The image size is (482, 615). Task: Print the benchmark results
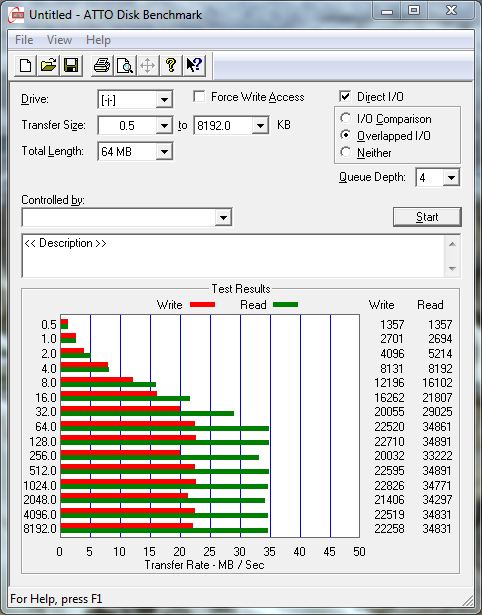point(102,65)
